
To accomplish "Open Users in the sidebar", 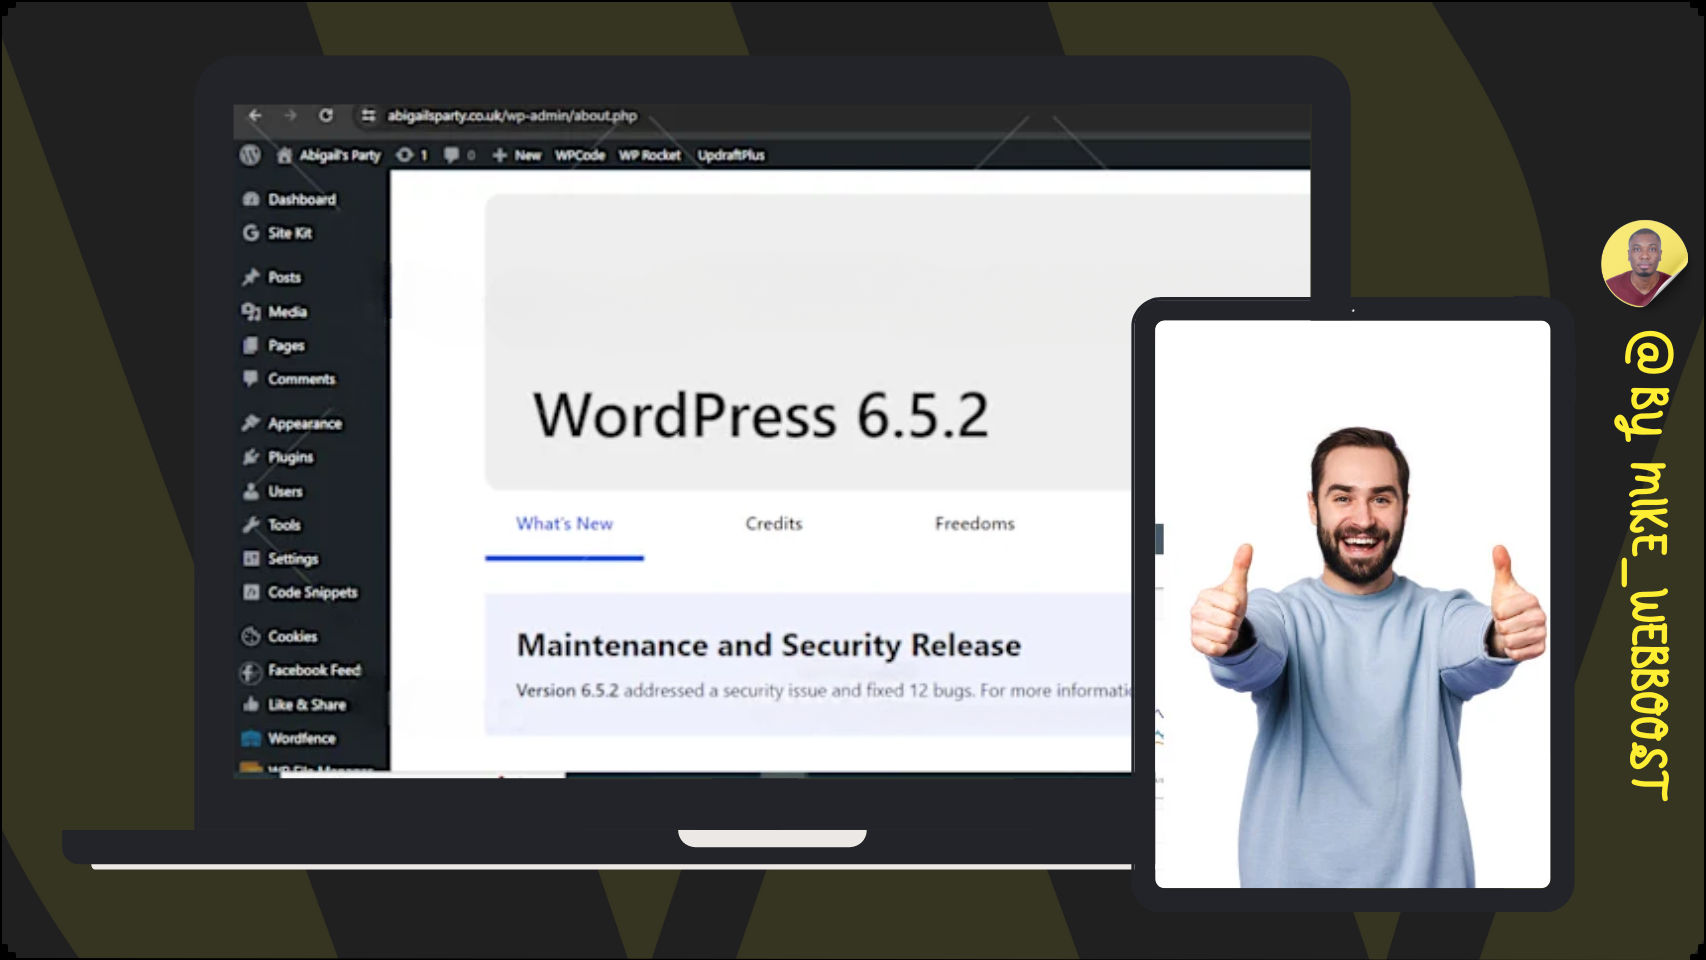I will point(285,491).
